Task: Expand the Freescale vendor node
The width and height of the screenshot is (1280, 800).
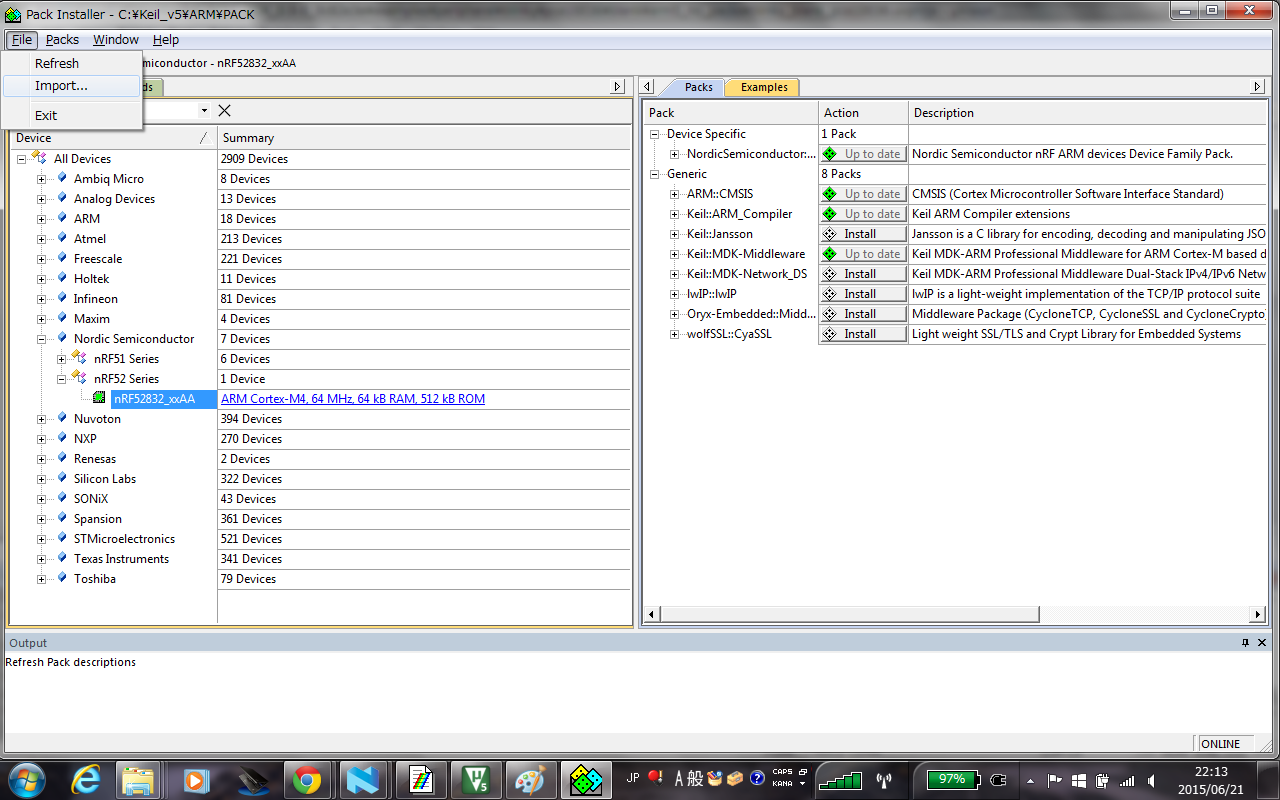Action: point(42,259)
